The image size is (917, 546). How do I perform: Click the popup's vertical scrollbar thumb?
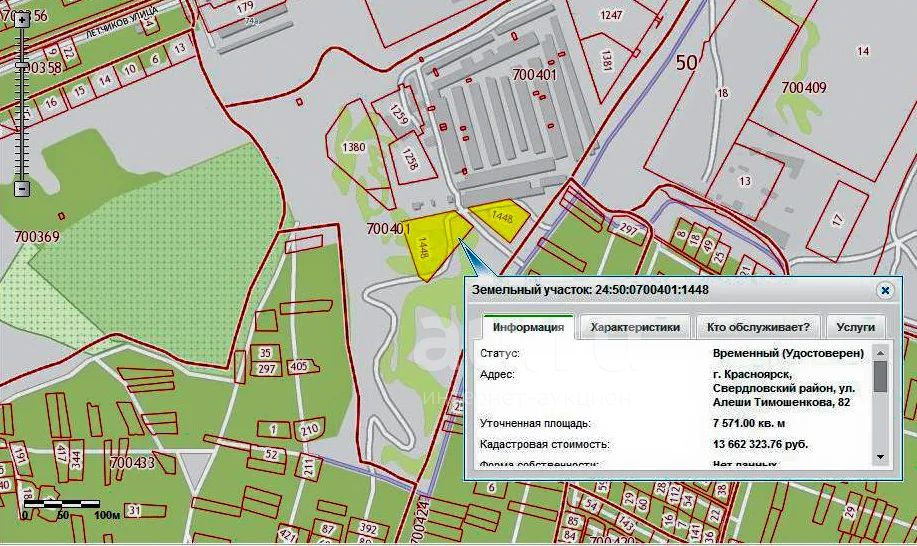pyautogui.click(x=880, y=377)
